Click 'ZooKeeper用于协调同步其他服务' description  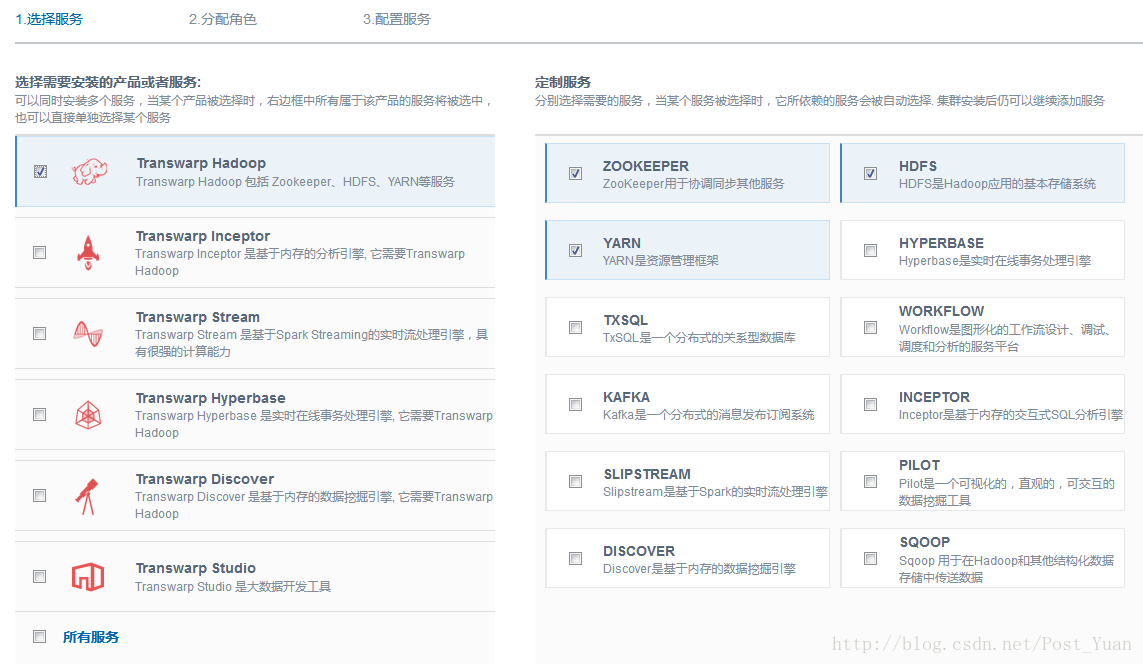(x=693, y=184)
